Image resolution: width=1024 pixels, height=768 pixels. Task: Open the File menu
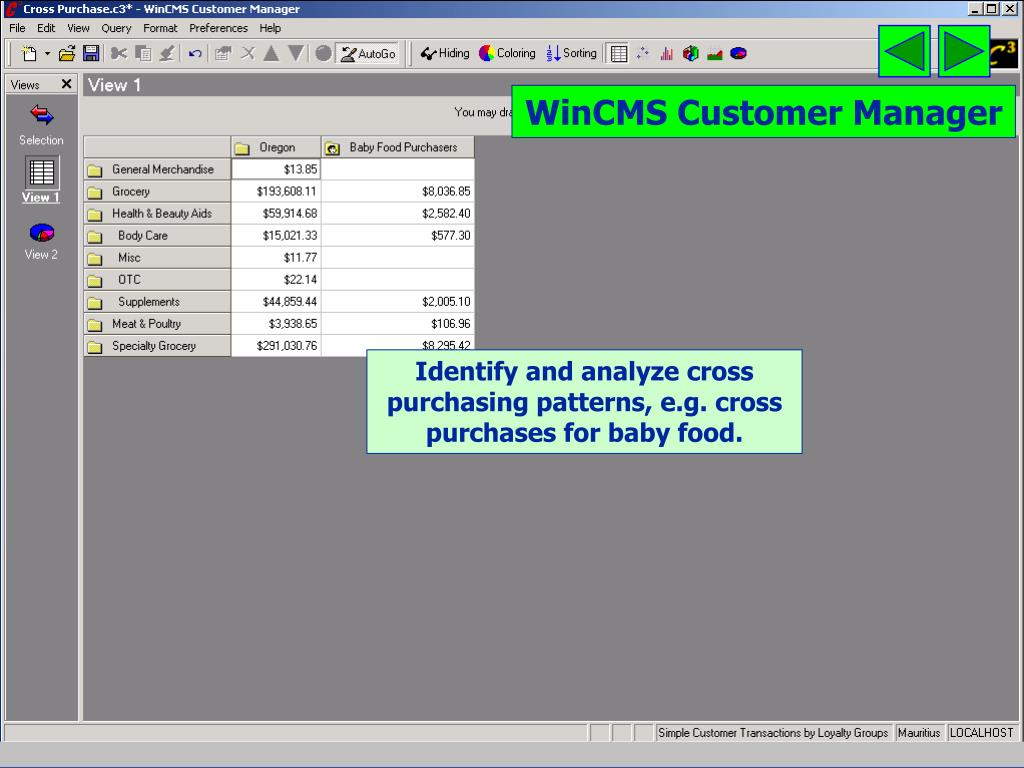tap(17, 28)
